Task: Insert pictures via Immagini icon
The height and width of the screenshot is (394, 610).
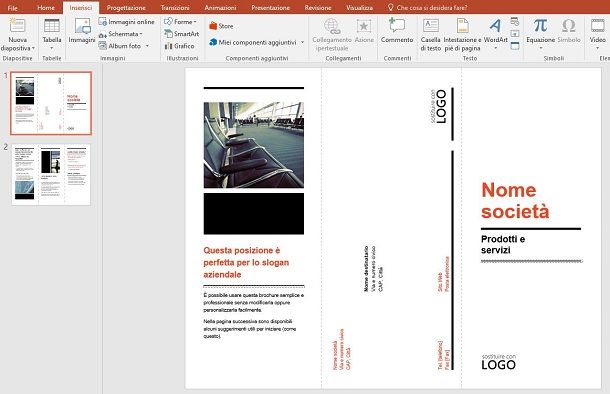Action: tap(82, 26)
